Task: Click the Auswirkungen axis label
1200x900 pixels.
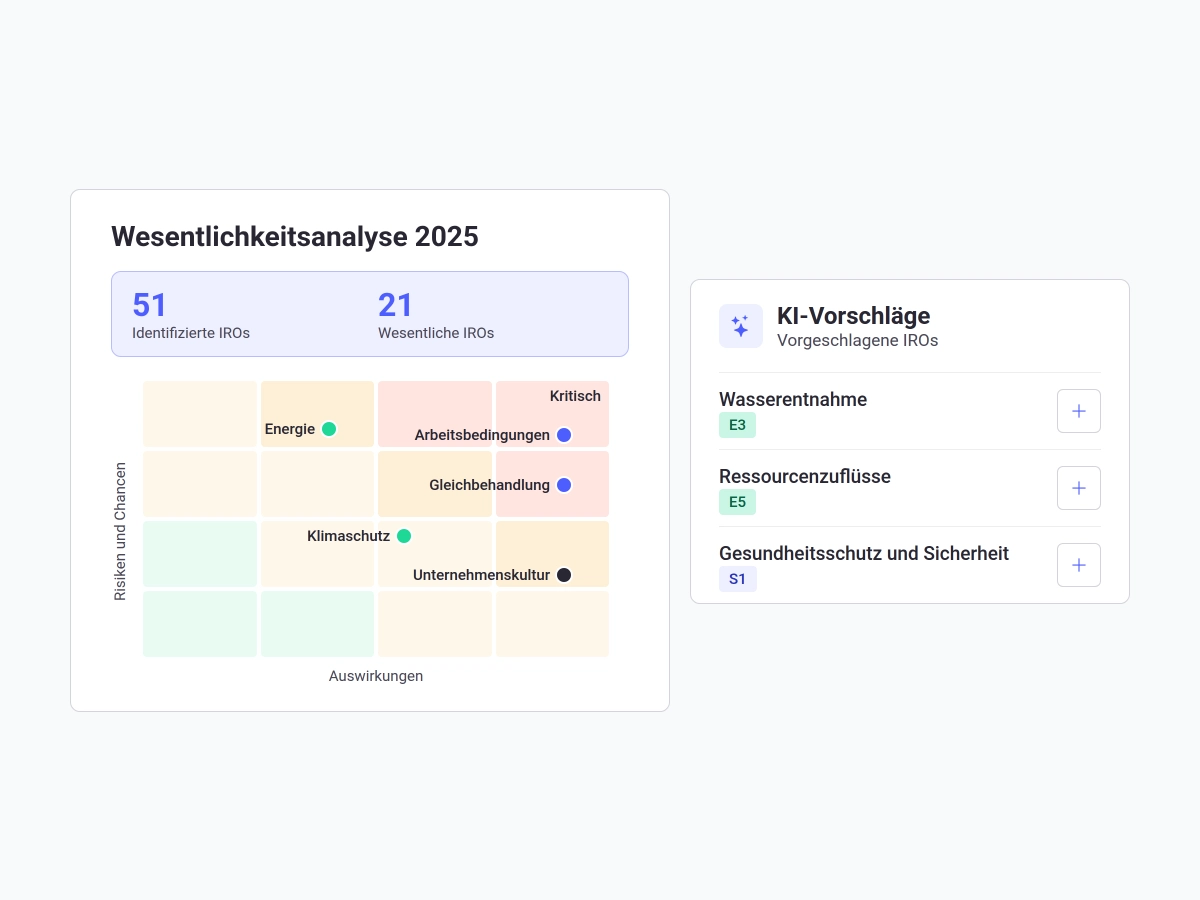Action: pyautogui.click(x=376, y=676)
